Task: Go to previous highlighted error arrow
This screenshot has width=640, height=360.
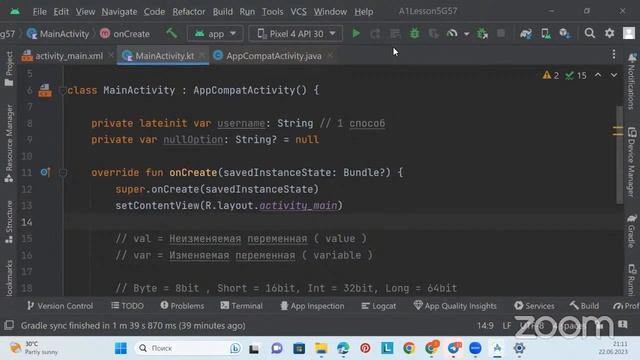Action: point(598,75)
